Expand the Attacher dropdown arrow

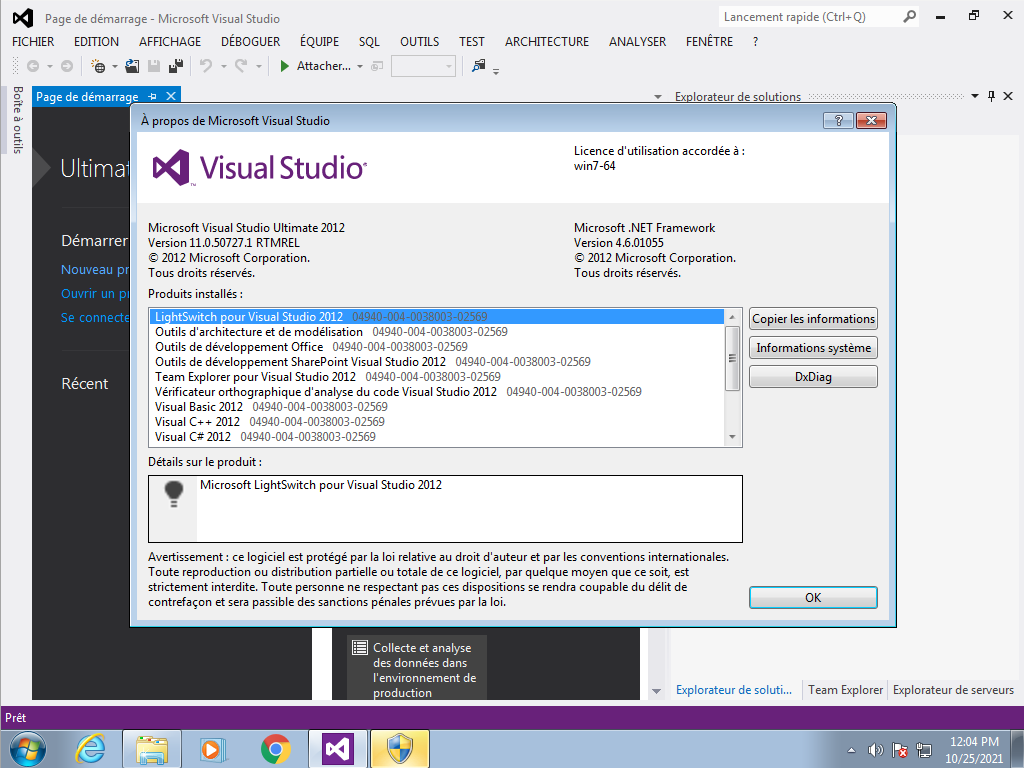[x=360, y=66]
